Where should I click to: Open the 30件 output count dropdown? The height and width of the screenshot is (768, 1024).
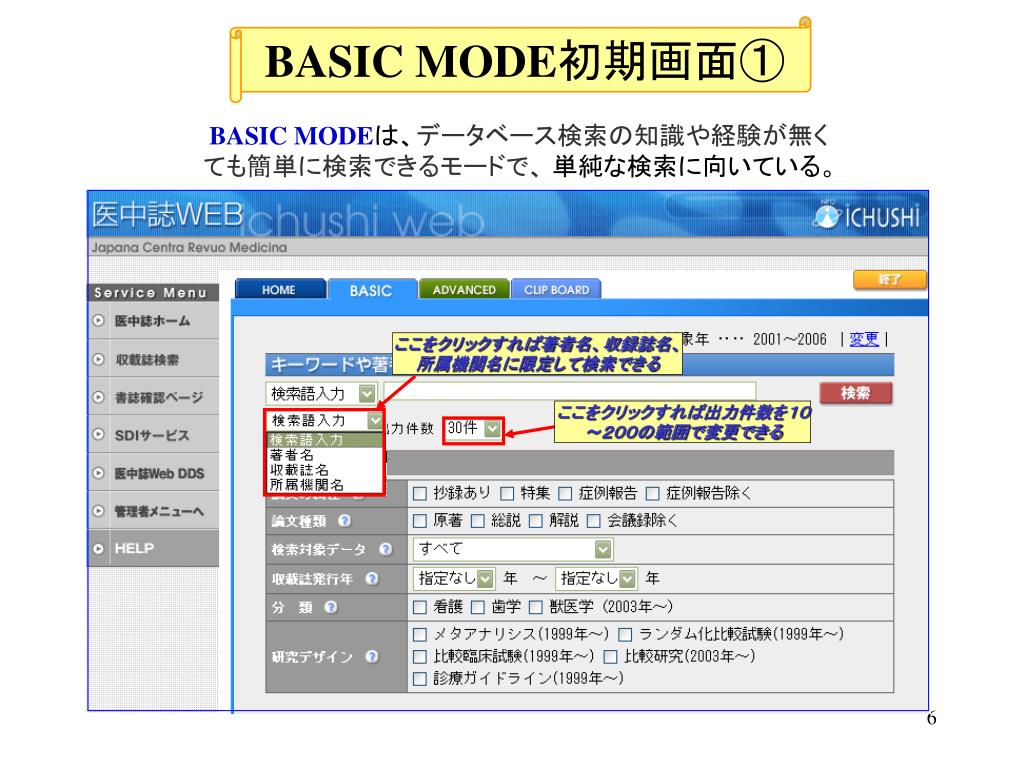tap(473, 429)
